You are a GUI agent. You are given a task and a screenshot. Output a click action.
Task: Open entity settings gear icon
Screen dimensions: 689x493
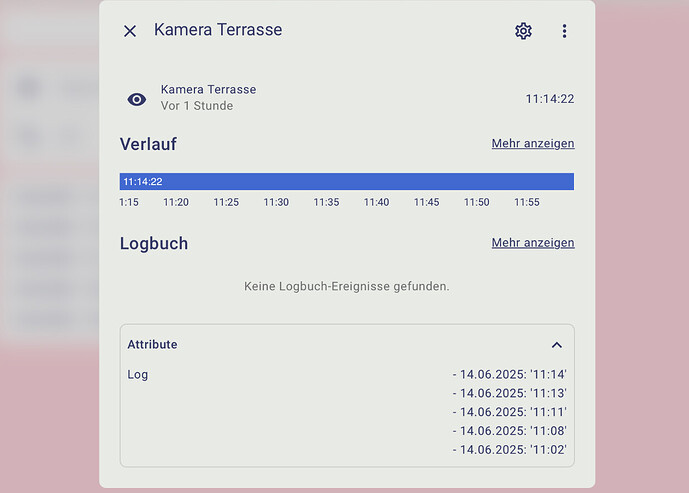(523, 31)
